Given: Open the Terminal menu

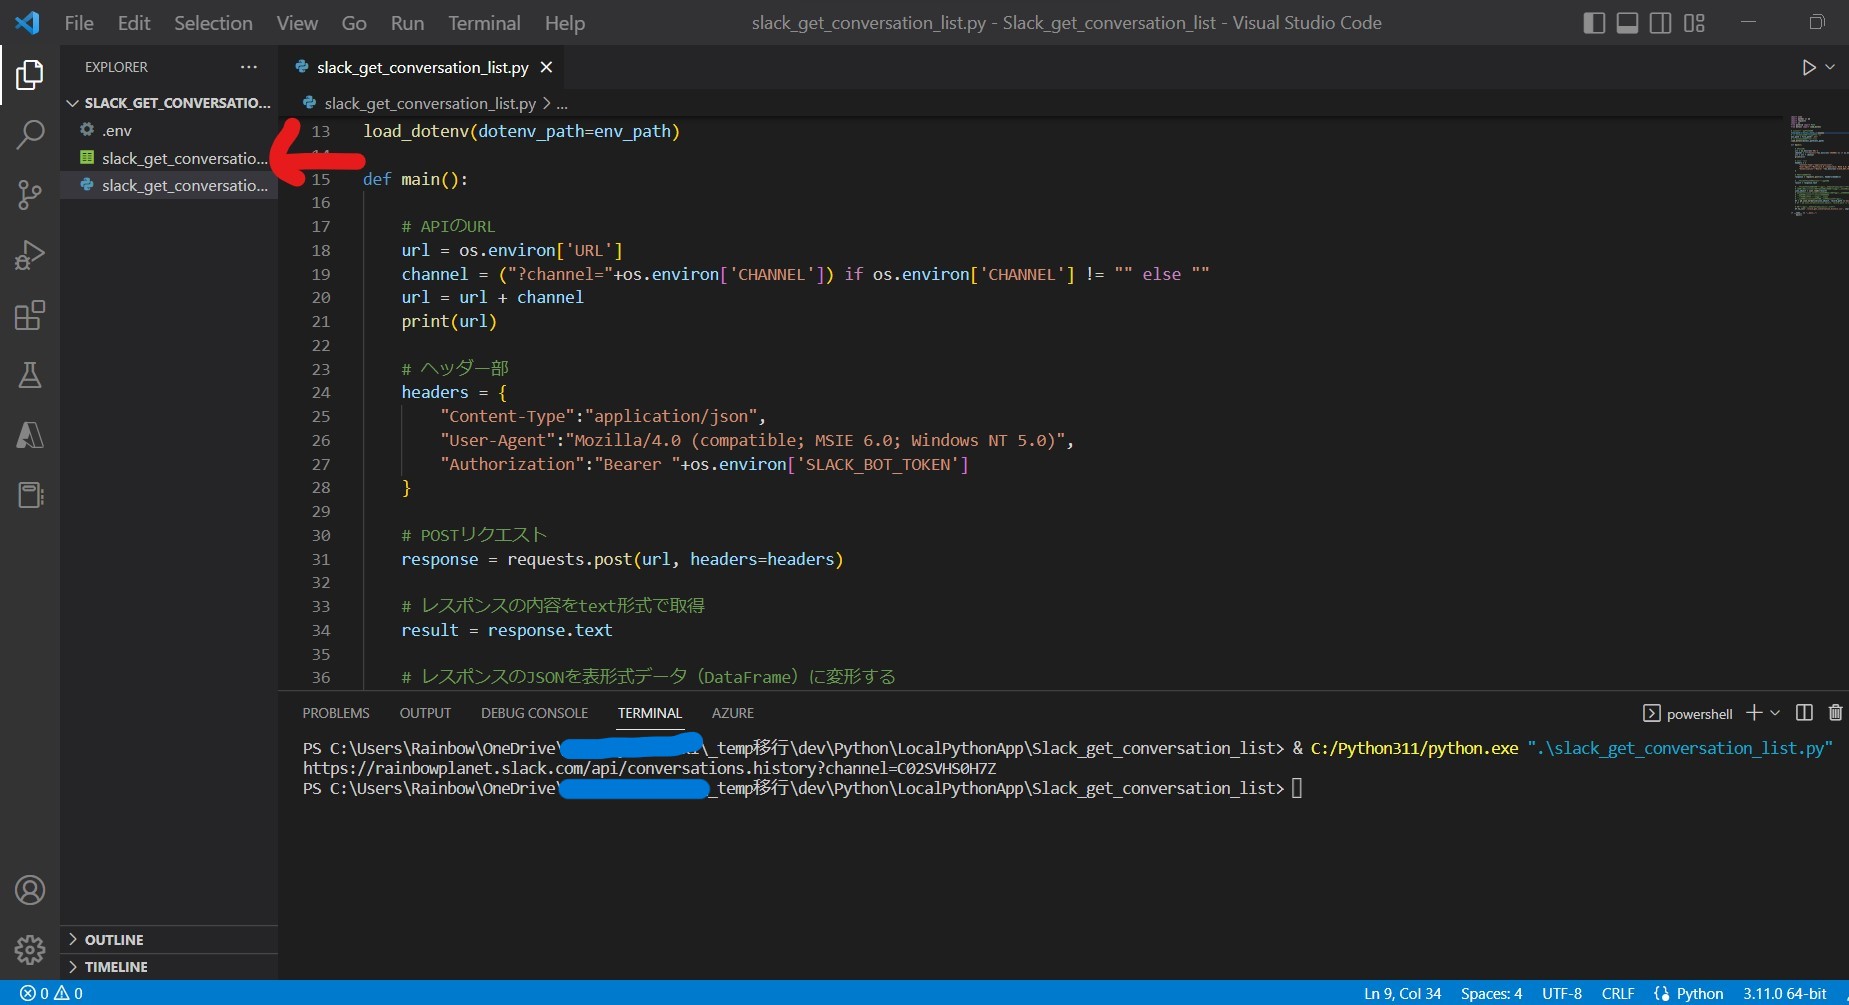Looking at the screenshot, I should coord(484,23).
